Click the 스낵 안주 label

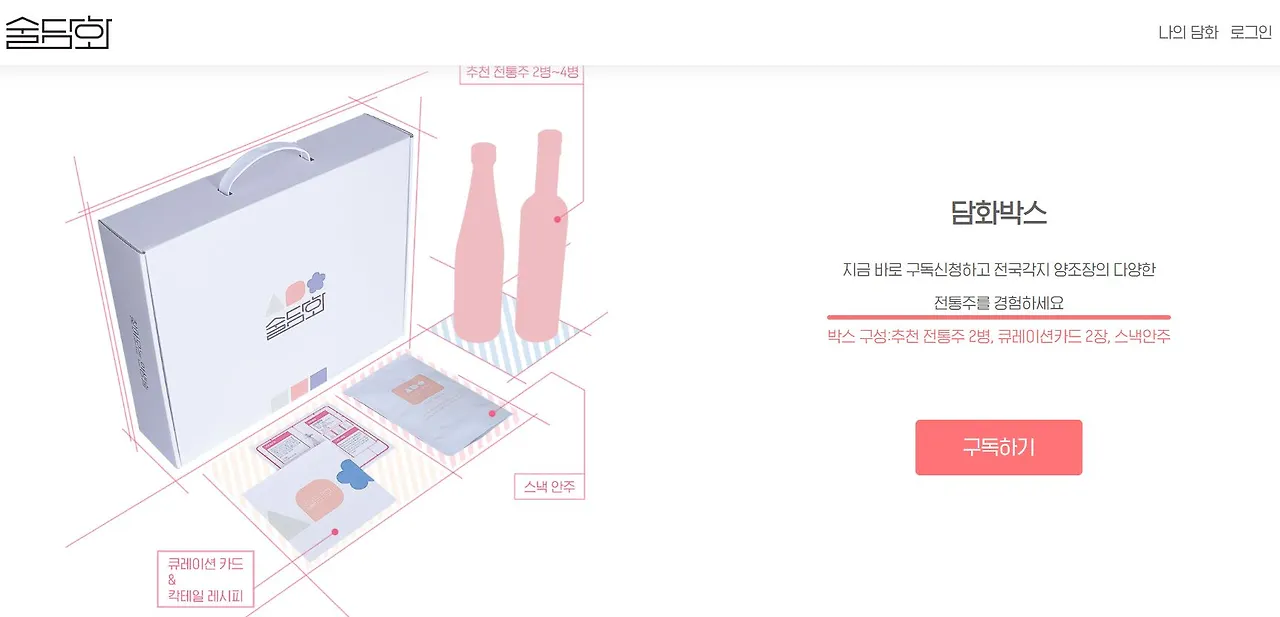point(549,487)
